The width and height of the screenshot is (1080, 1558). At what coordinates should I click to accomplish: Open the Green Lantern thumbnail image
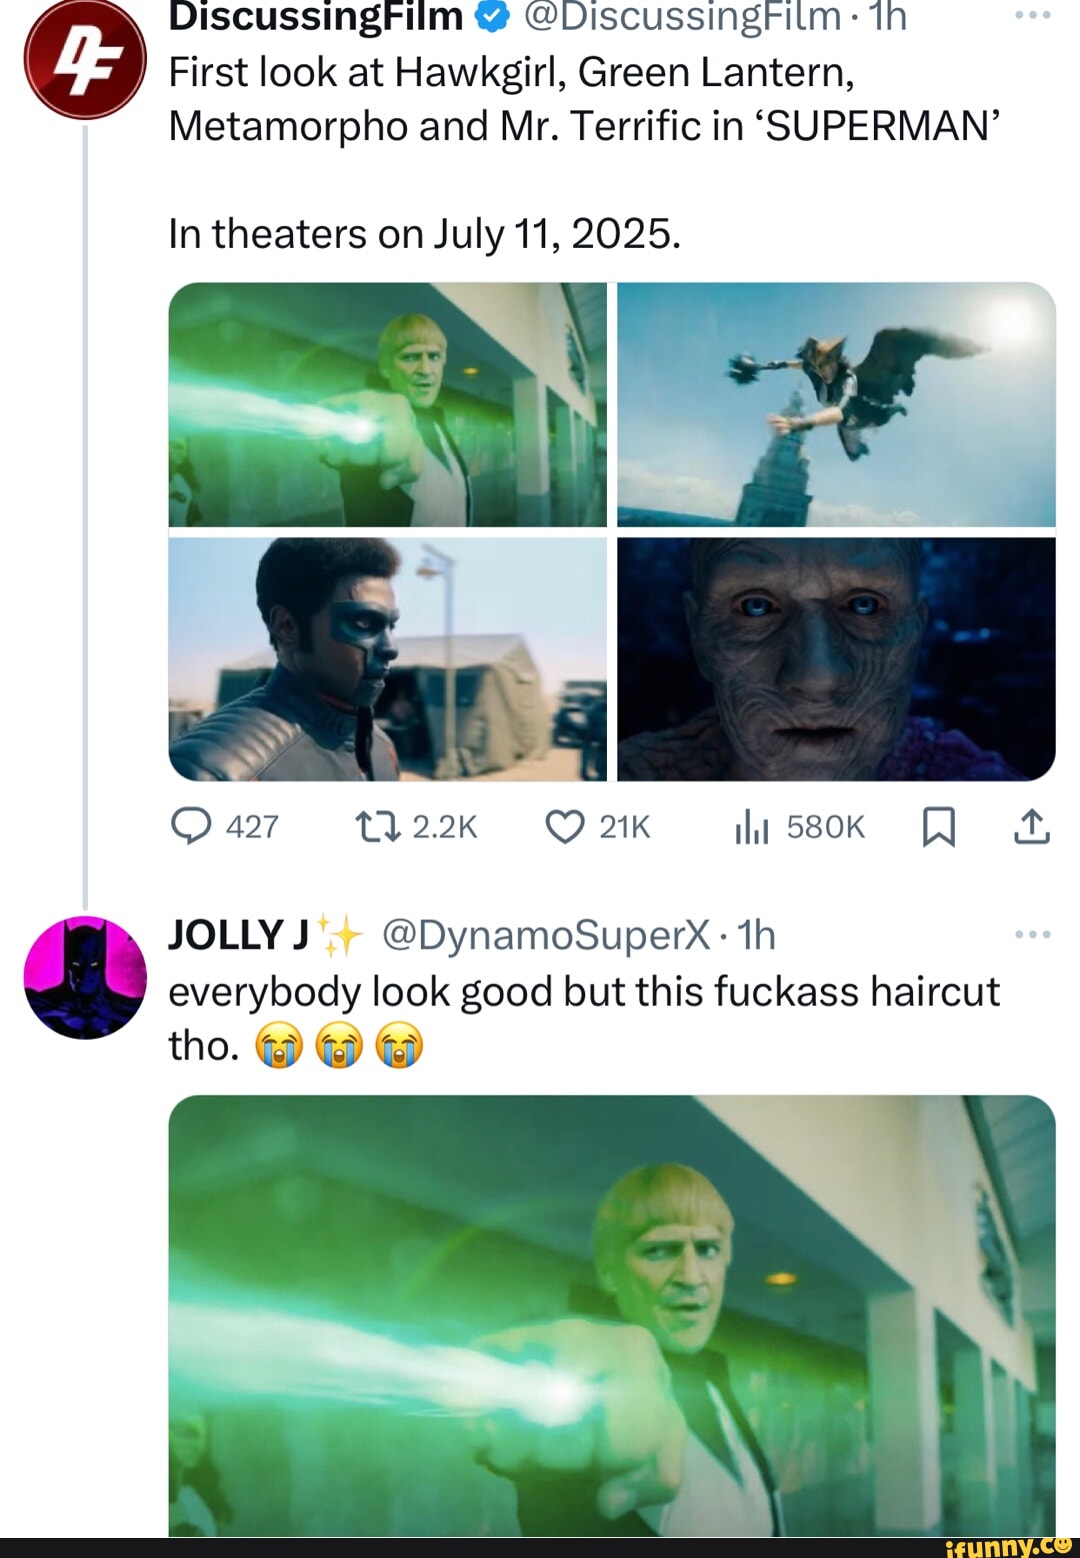388,404
